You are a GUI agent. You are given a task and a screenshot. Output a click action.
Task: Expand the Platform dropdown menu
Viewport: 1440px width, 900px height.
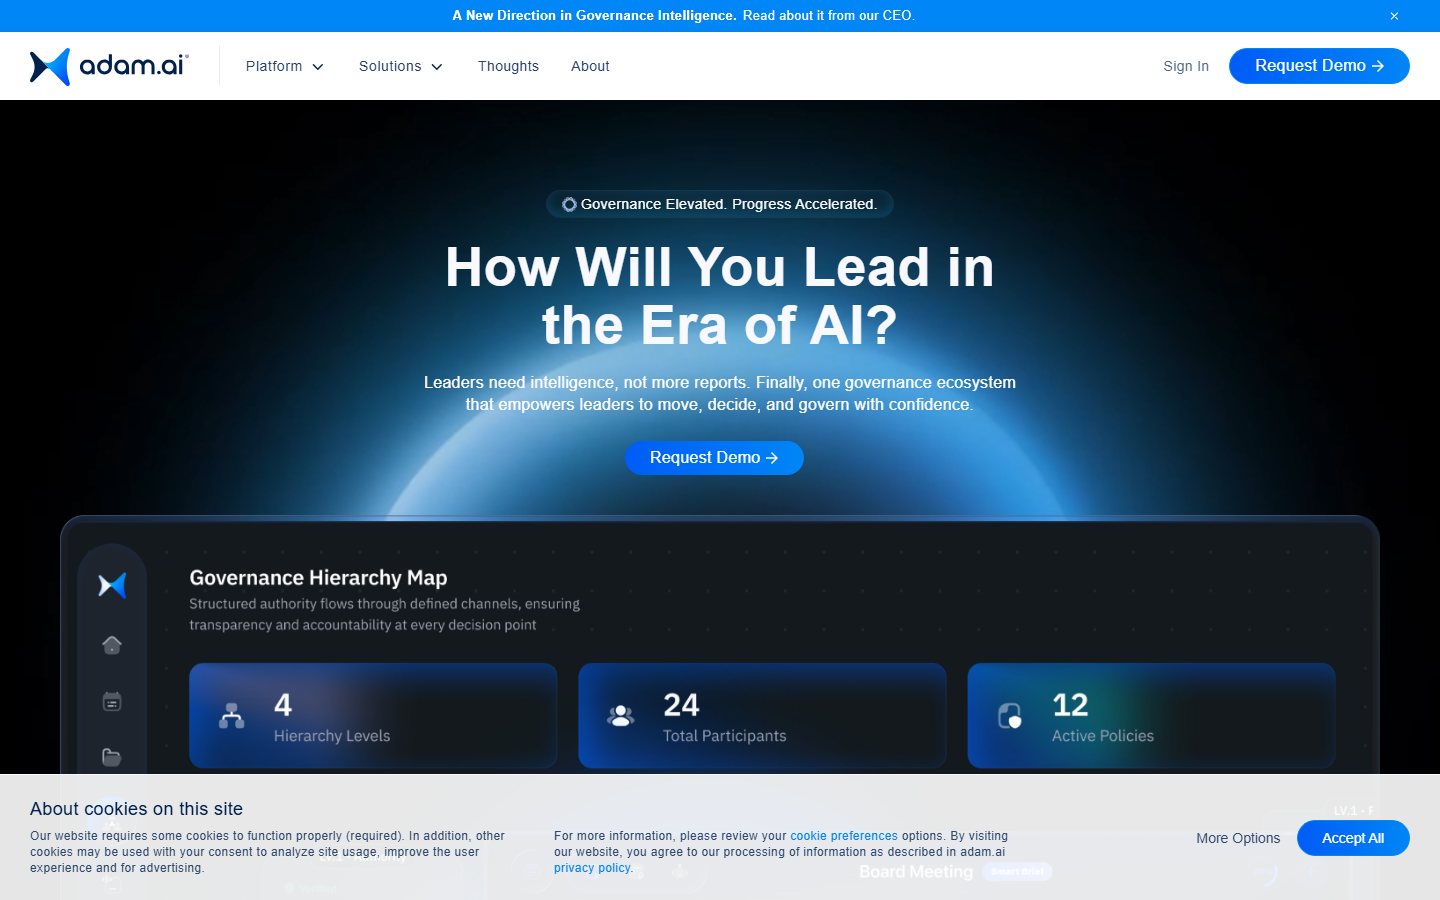click(x=285, y=66)
